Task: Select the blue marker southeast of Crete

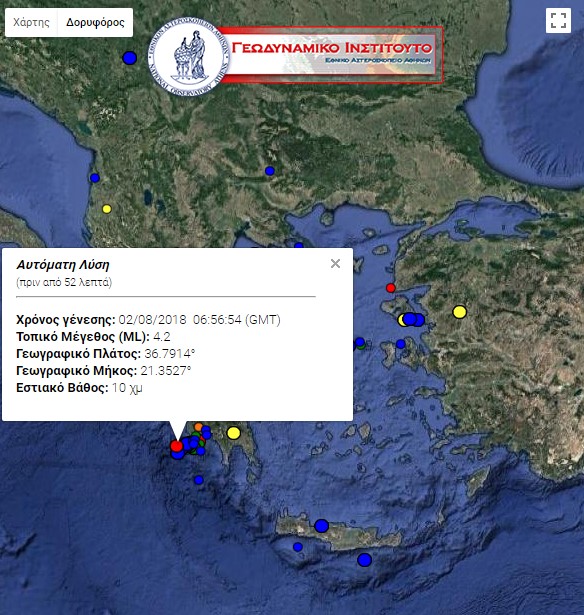Action: pos(364,560)
